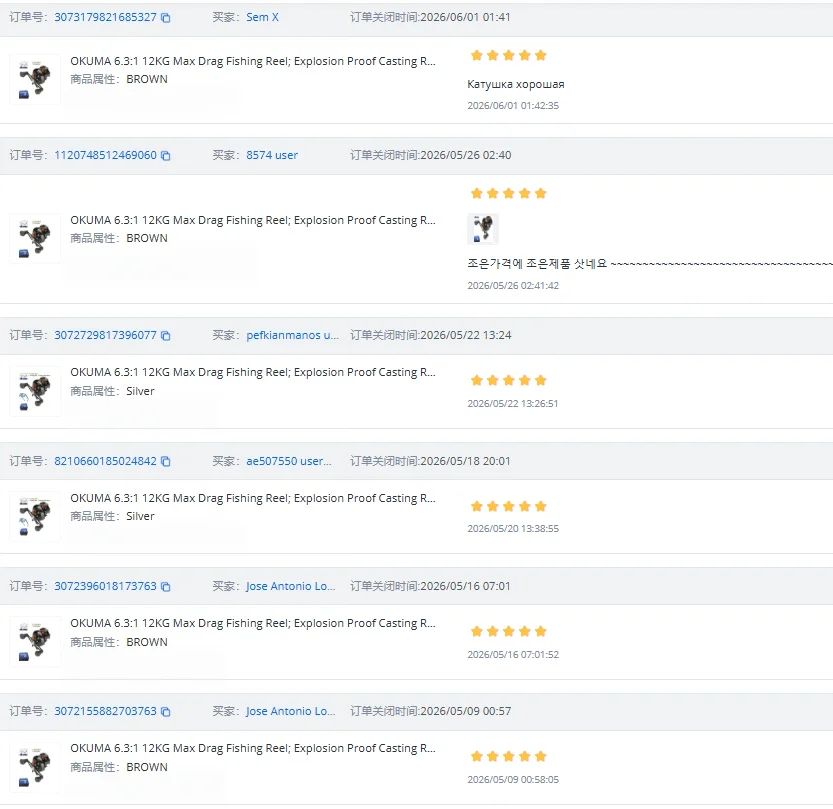Click product title in Sem X order

click(x=253, y=61)
